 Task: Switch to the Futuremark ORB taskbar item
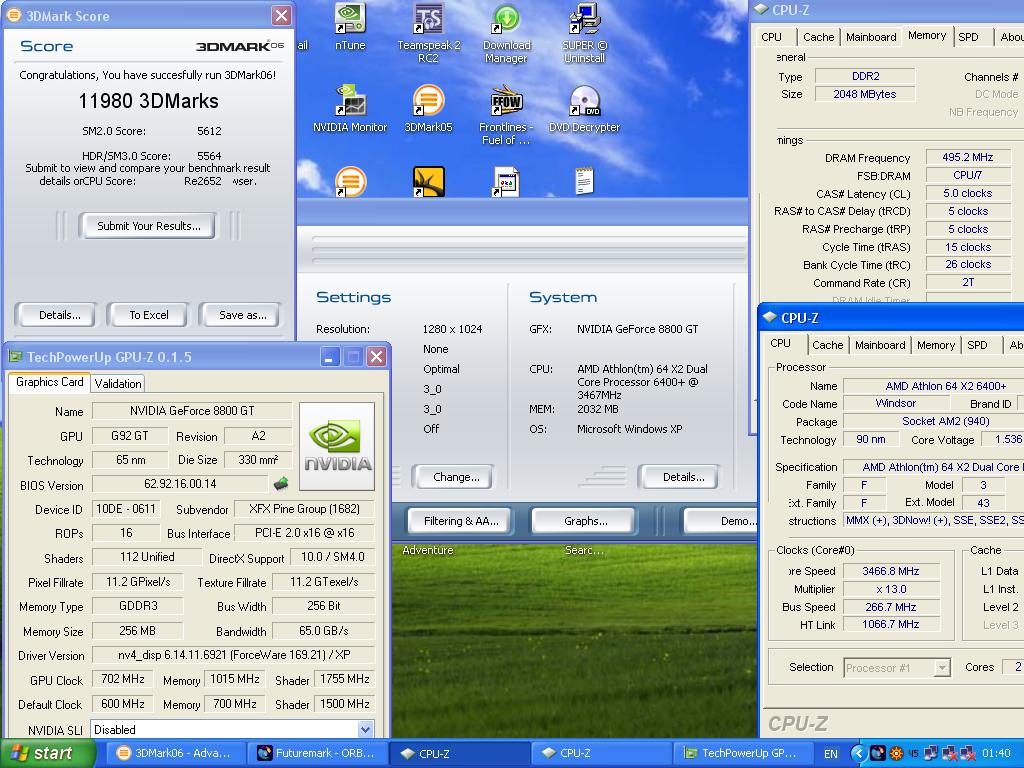click(318, 753)
